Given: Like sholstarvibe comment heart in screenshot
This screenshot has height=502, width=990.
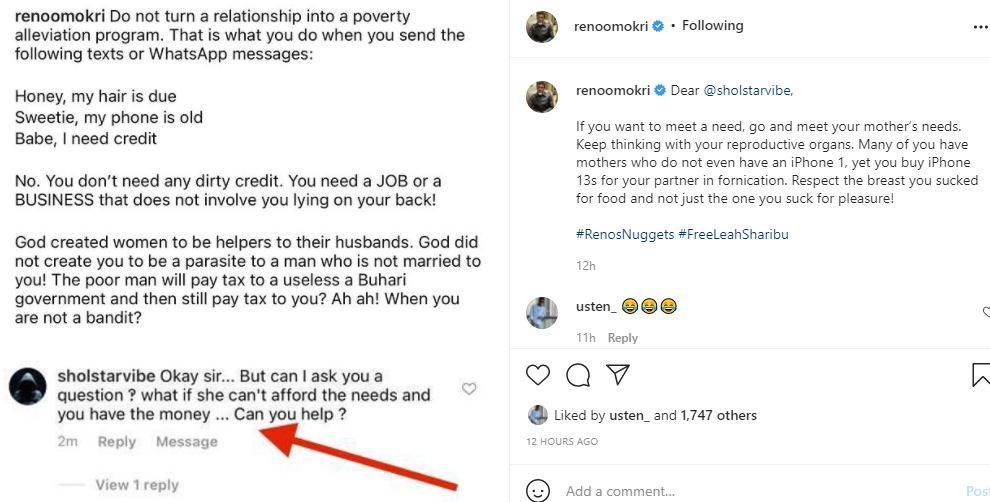Looking at the screenshot, I should click(x=468, y=389).
